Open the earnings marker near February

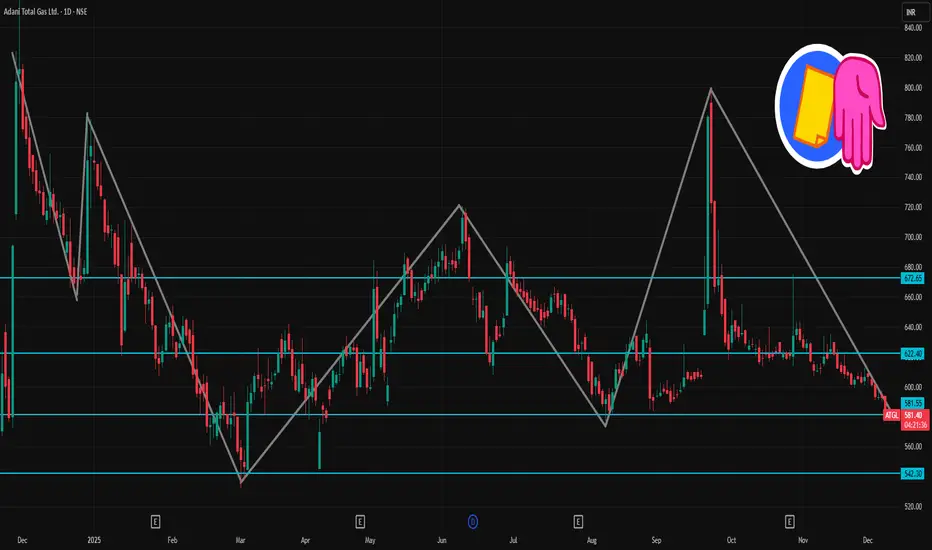pos(155,522)
